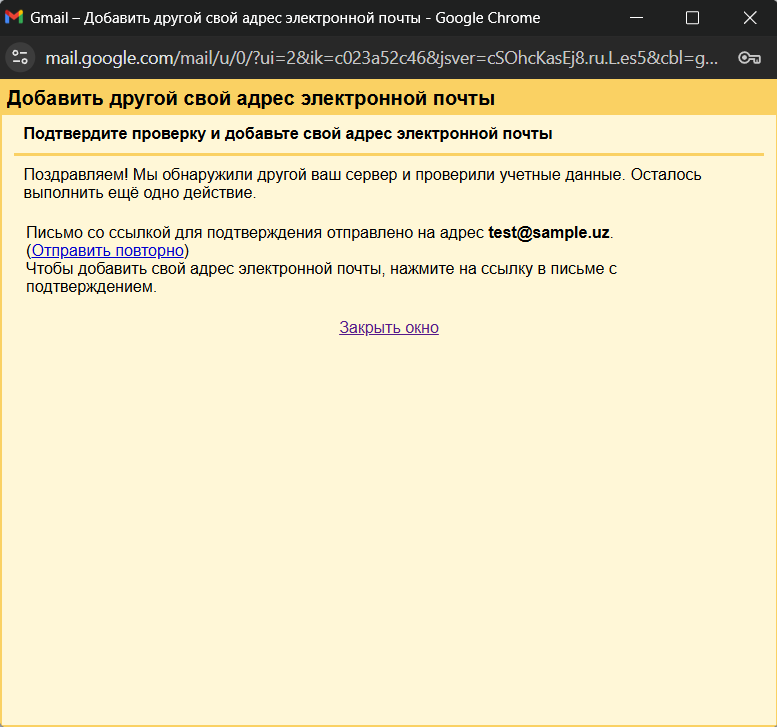
Task: Click the email address test@sample.uz
Action: [x=549, y=232]
